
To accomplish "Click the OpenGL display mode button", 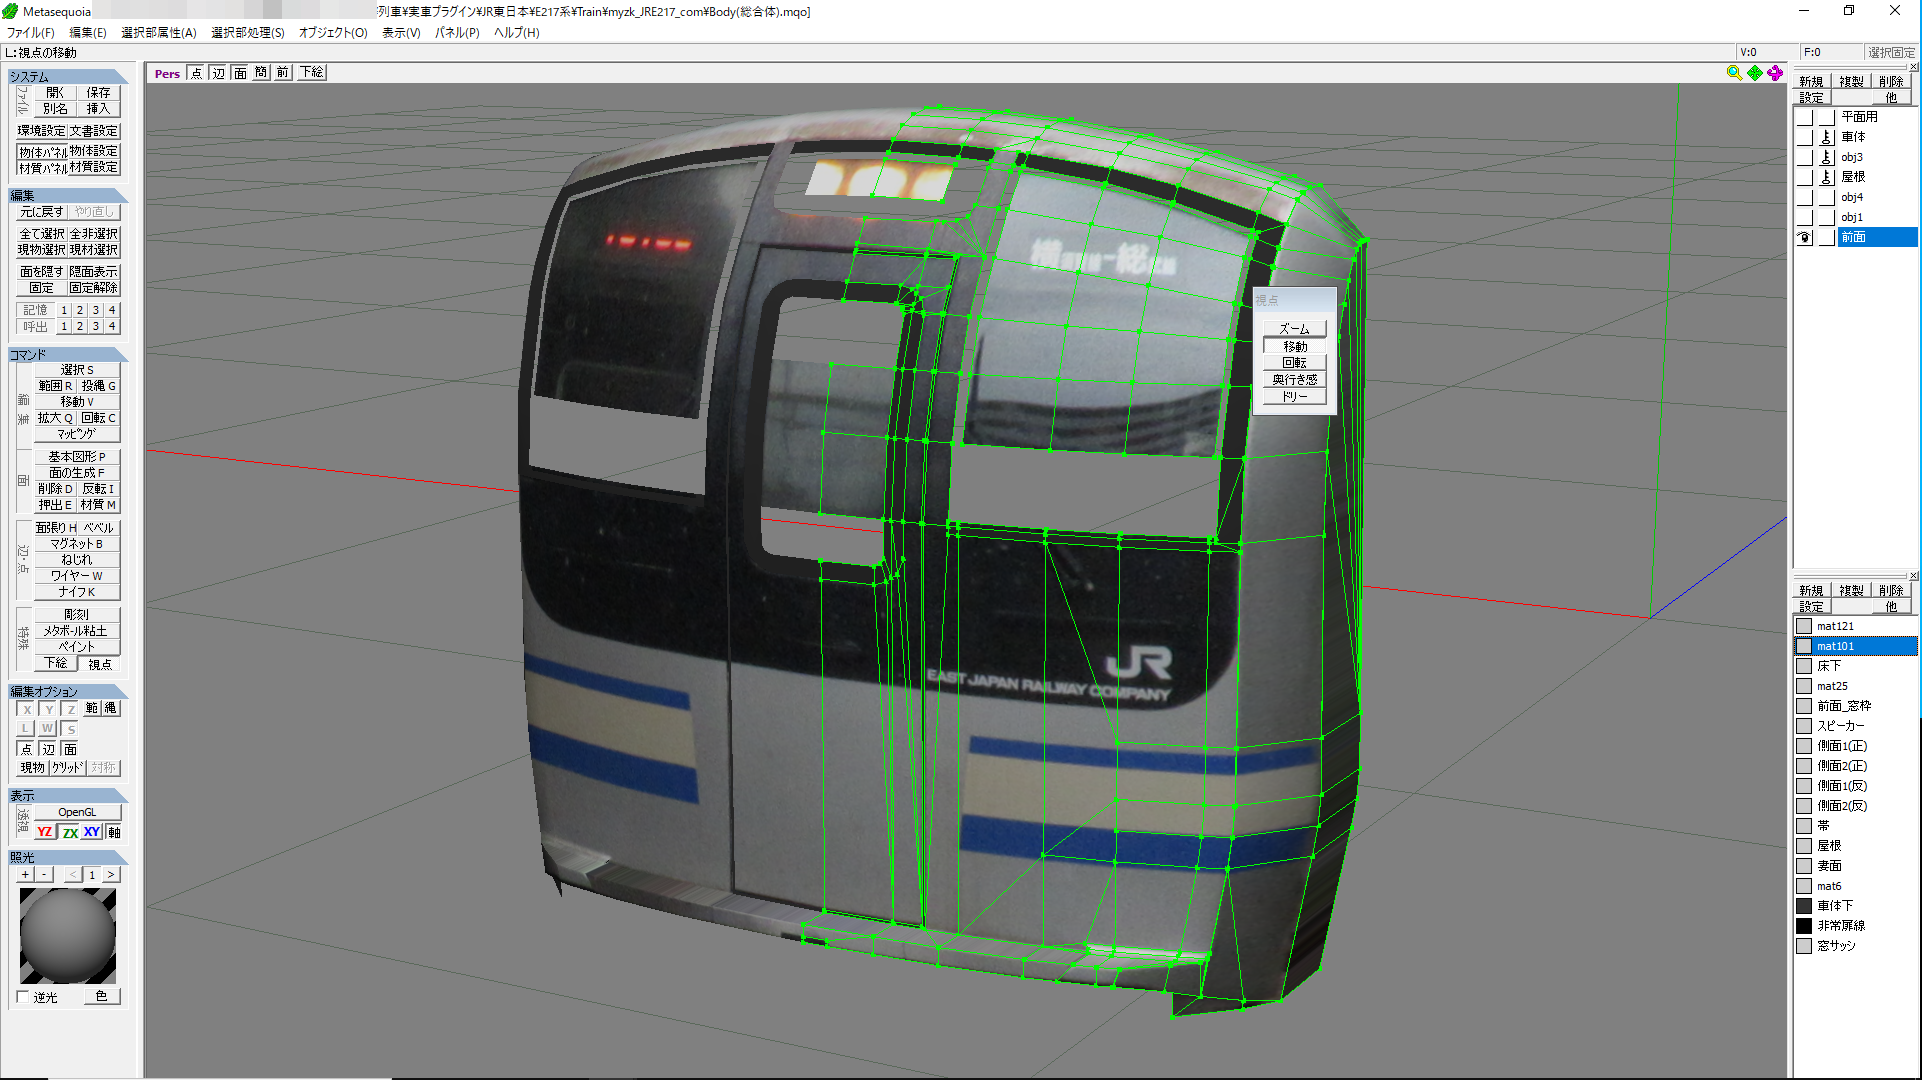I will point(77,812).
